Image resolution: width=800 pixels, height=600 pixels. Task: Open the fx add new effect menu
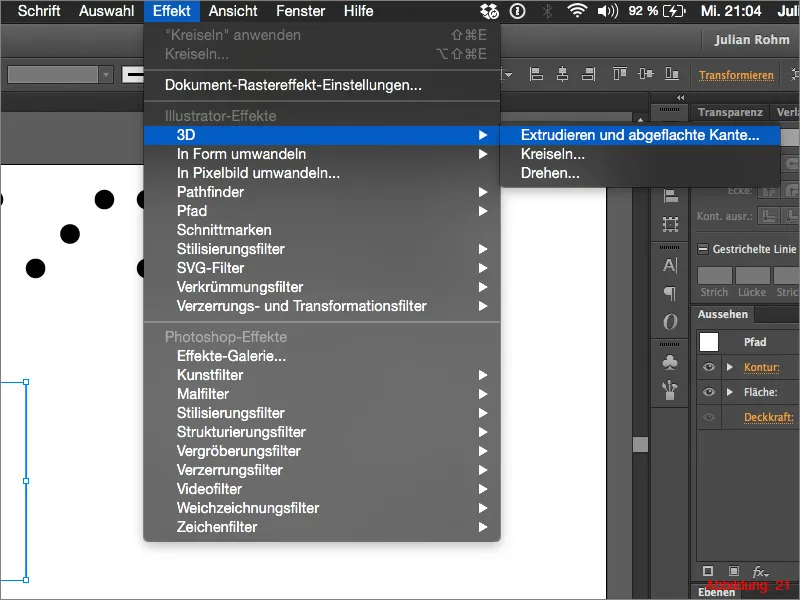761,571
